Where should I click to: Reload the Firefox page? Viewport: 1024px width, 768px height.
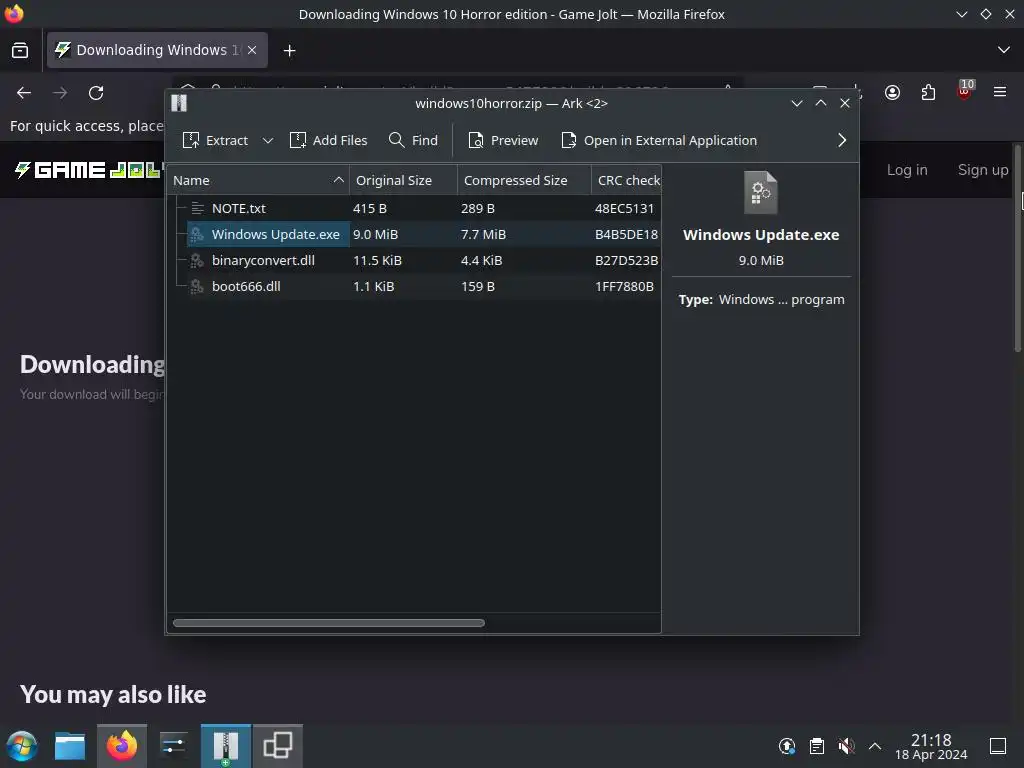(96, 93)
